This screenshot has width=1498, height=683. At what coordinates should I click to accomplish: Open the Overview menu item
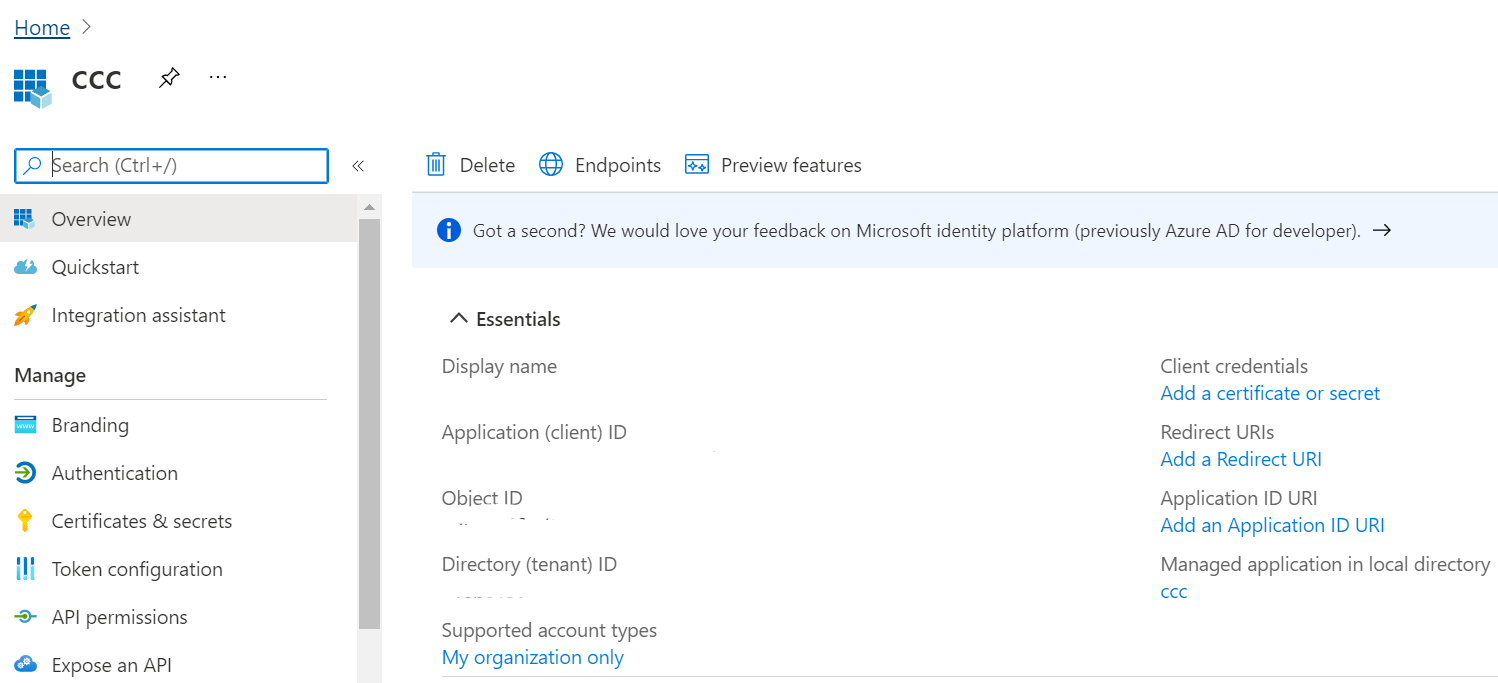178,219
